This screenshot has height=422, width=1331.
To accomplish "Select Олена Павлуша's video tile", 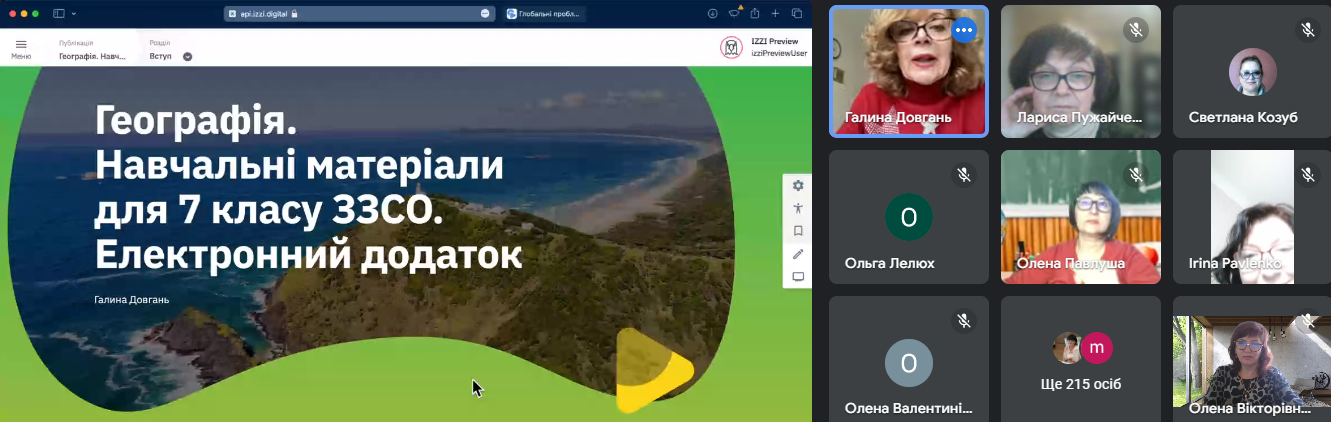I will 1081,215.
